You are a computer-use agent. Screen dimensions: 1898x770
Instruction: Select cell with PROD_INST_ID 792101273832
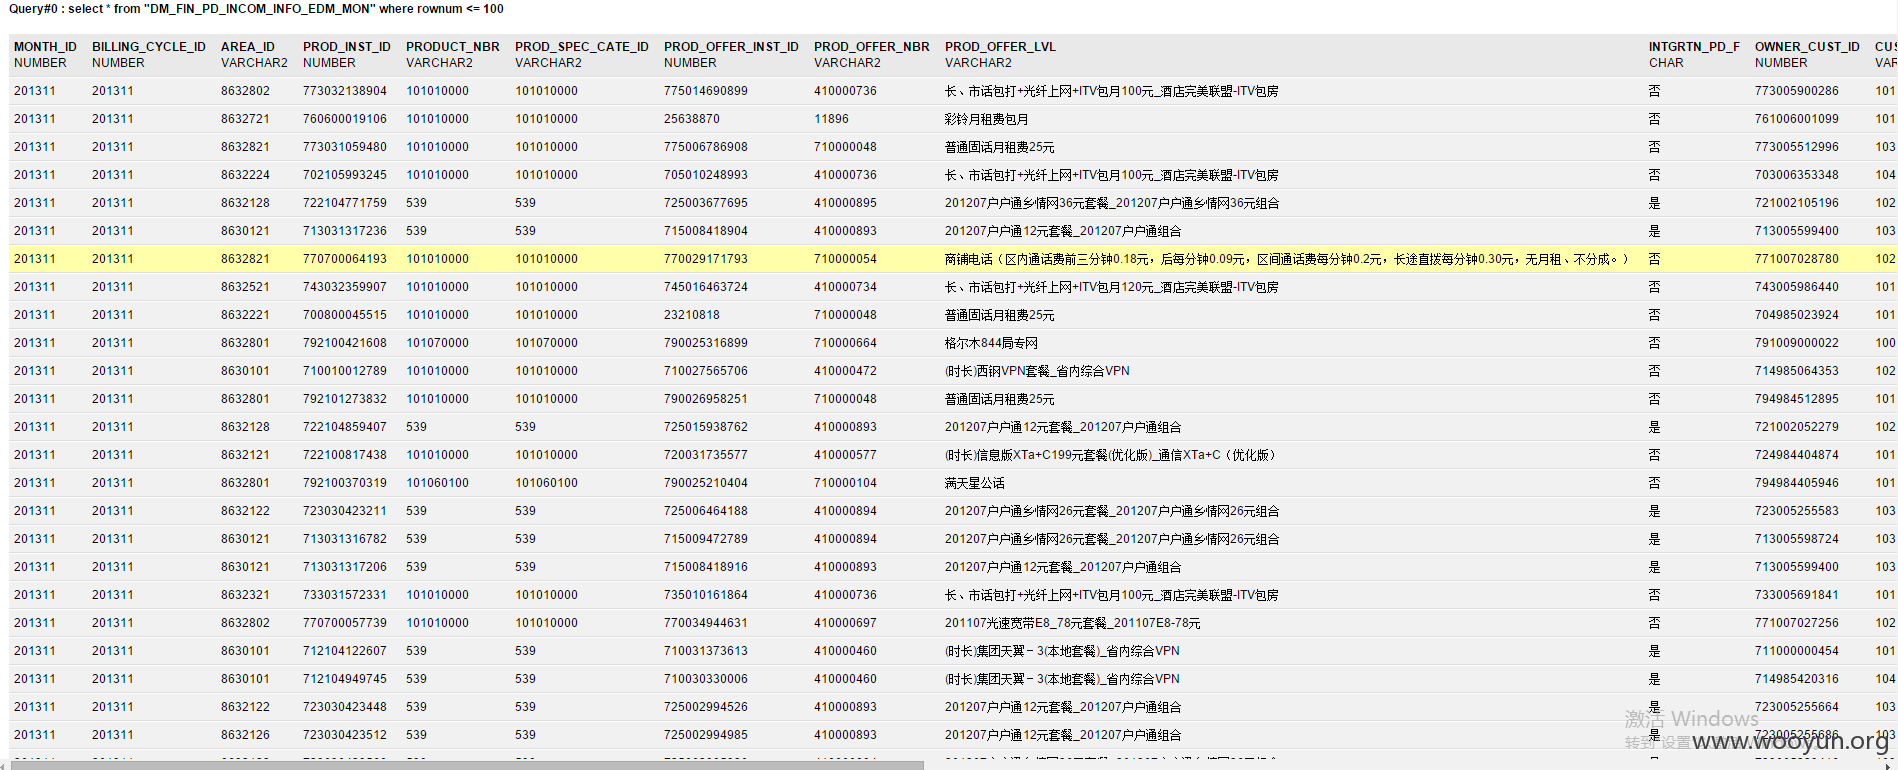(x=345, y=399)
